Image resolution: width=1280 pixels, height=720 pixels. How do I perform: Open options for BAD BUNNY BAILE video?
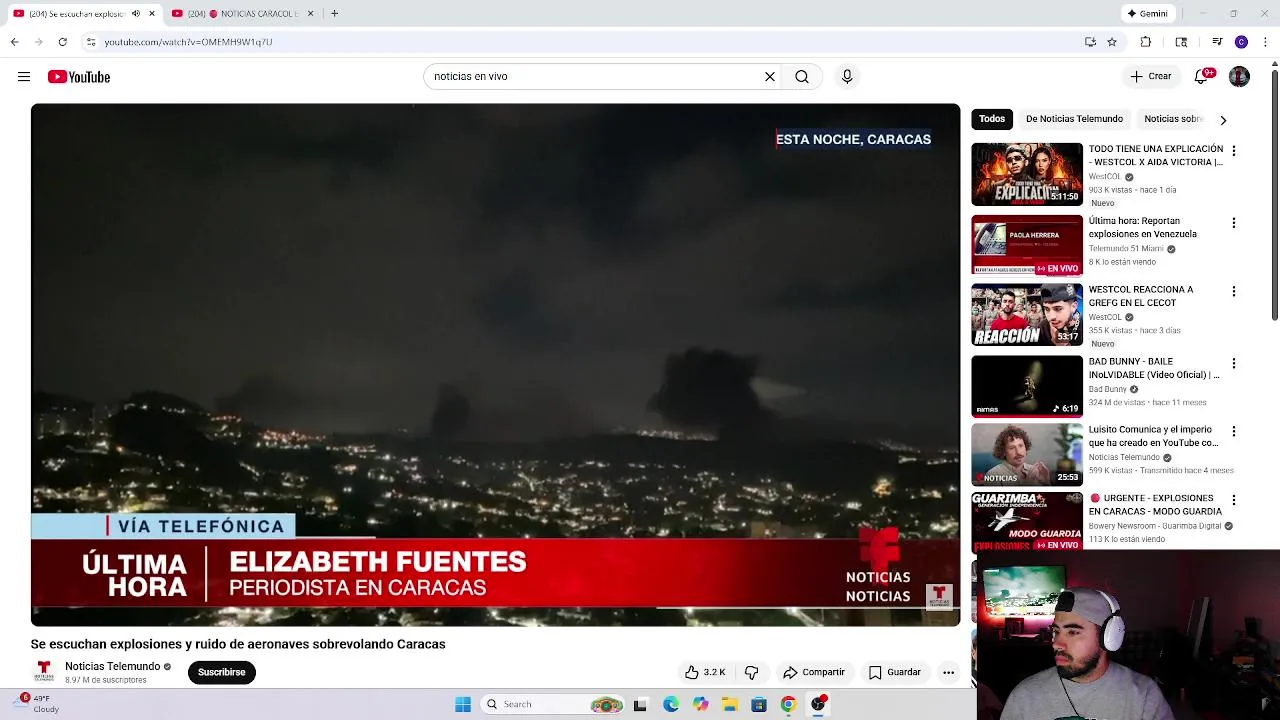pos(1233,364)
